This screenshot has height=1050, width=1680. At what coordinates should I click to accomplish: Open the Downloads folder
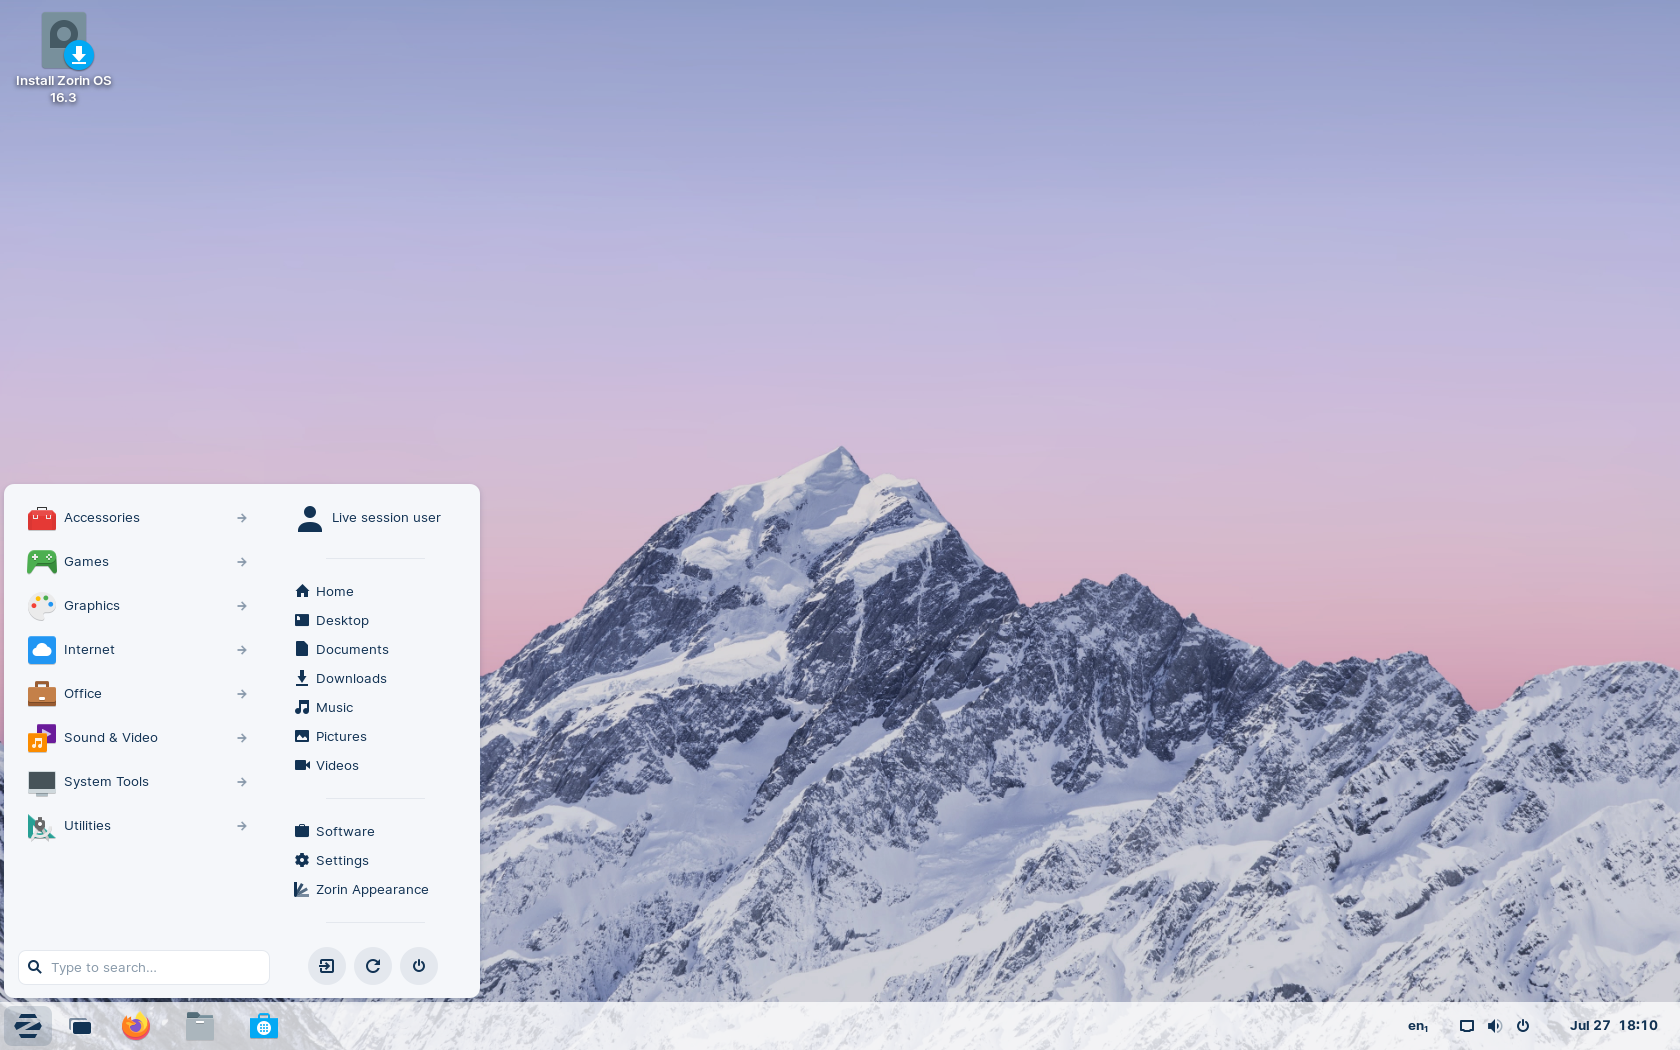351,678
